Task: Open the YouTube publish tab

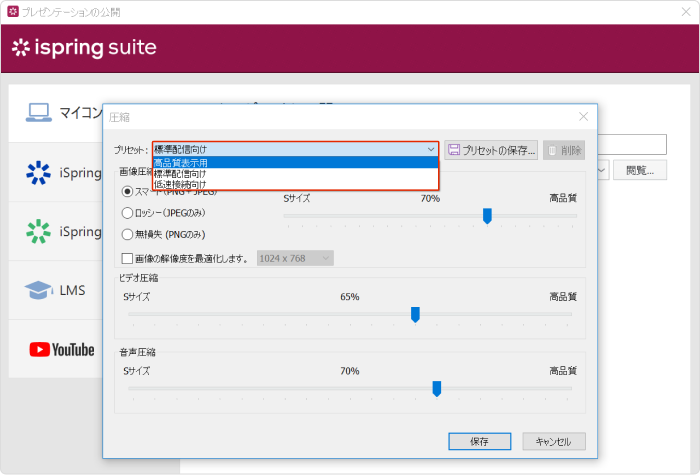Action: pyautogui.click(x=56, y=350)
